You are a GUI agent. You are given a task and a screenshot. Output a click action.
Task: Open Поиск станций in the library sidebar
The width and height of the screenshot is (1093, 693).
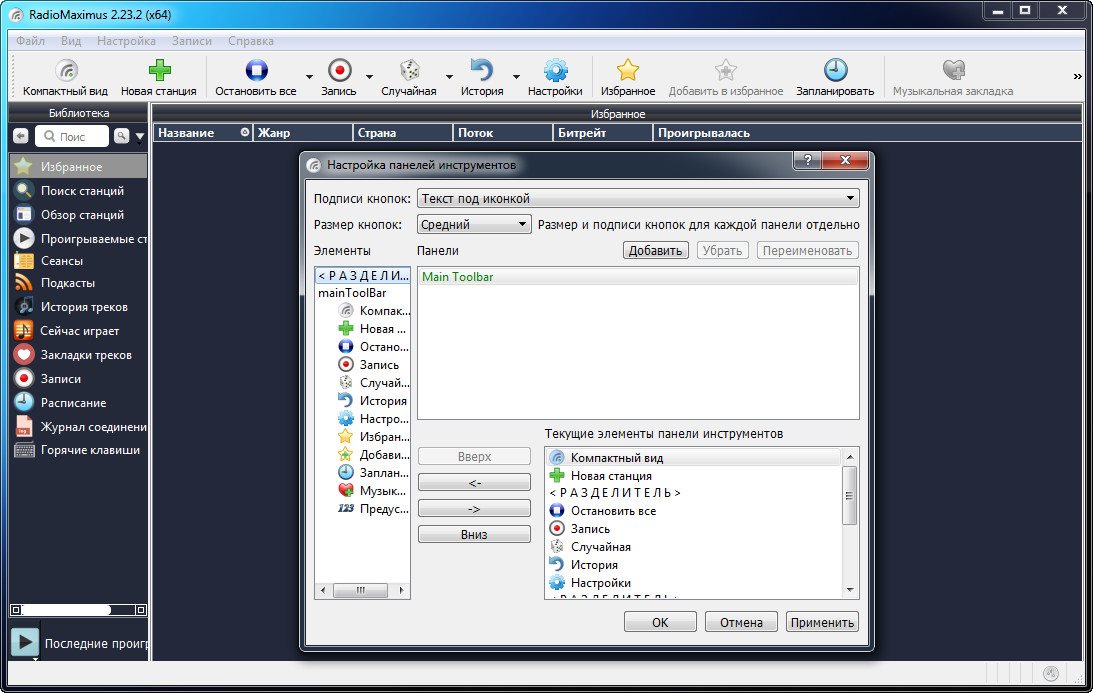tap(78, 190)
